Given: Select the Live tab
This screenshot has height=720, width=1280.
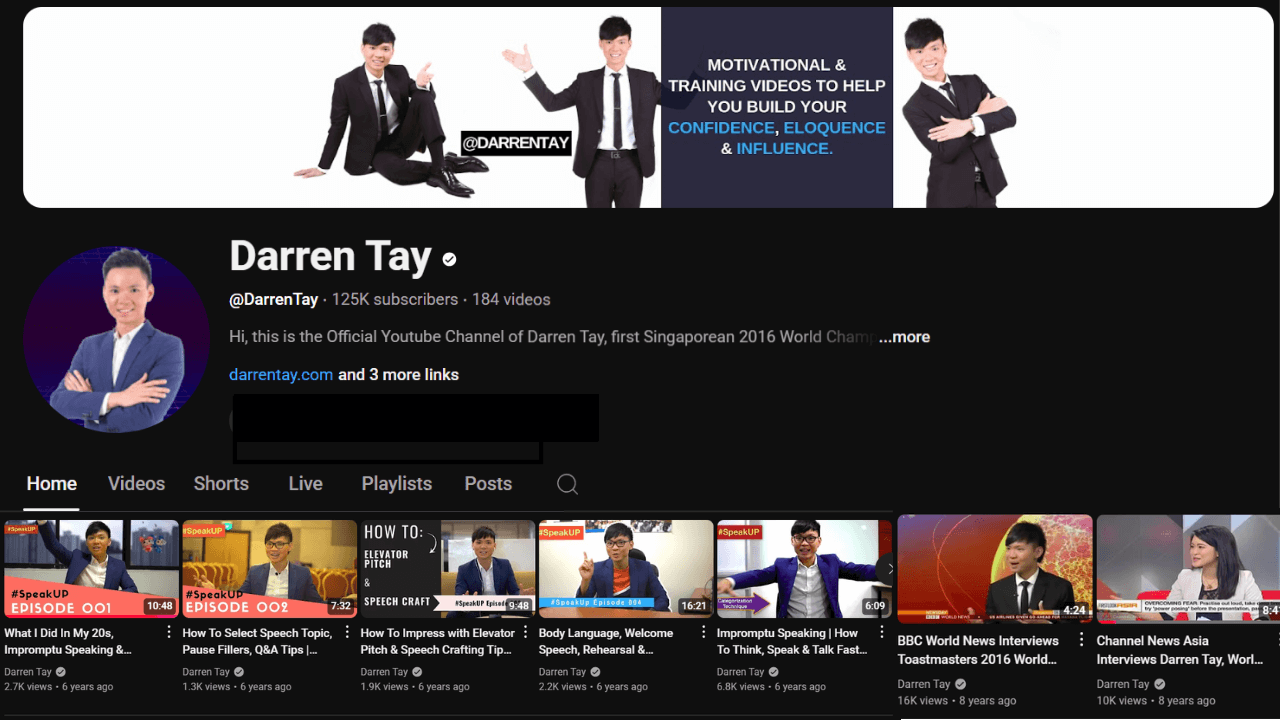Looking at the screenshot, I should (x=305, y=484).
